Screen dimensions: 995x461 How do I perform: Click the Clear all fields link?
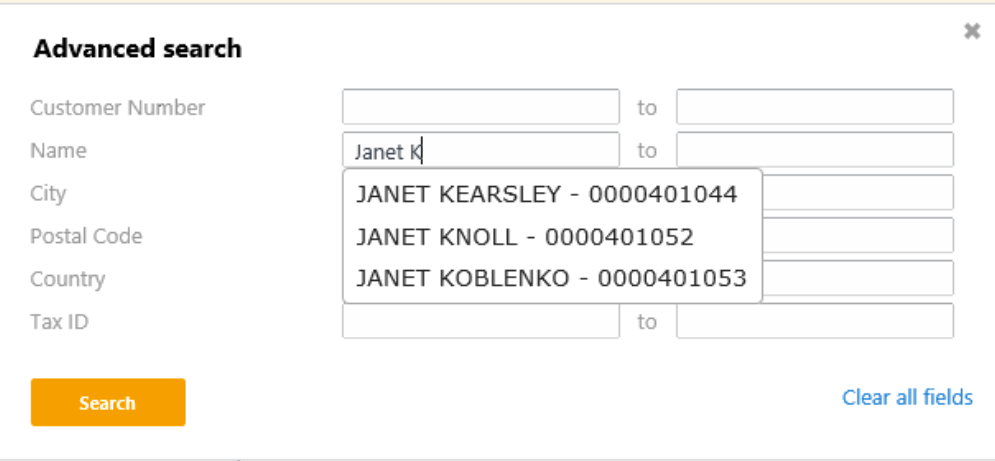click(907, 398)
